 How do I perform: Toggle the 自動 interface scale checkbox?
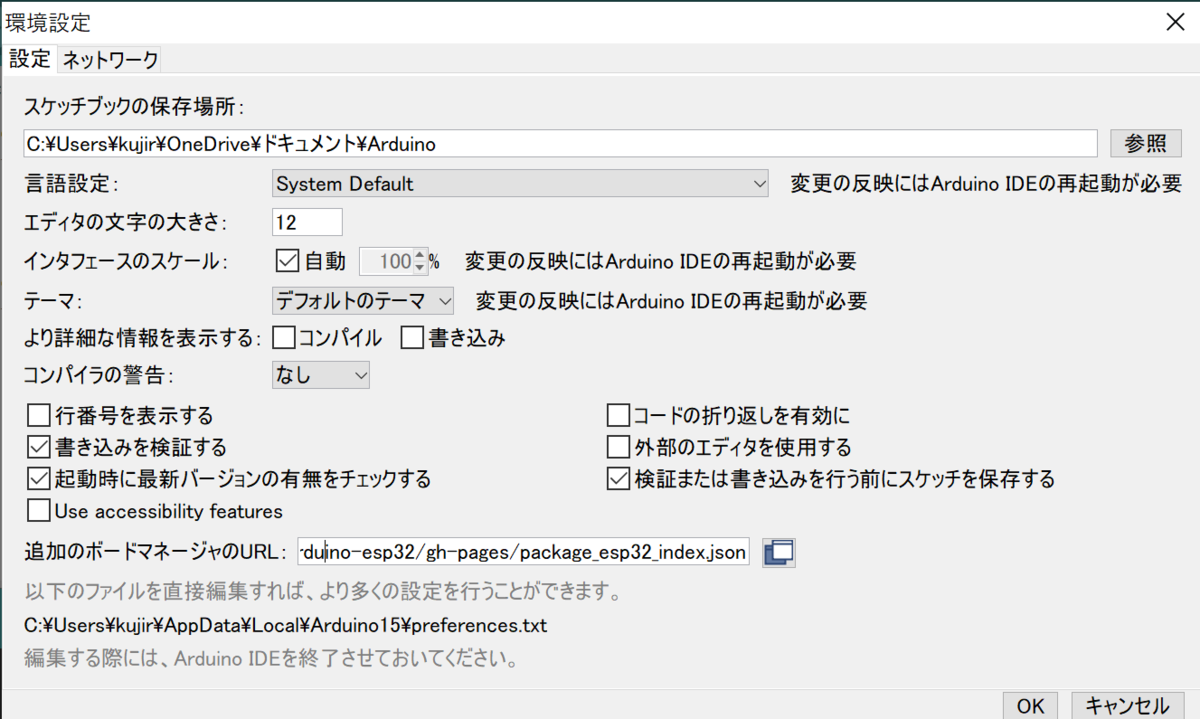click(288, 261)
